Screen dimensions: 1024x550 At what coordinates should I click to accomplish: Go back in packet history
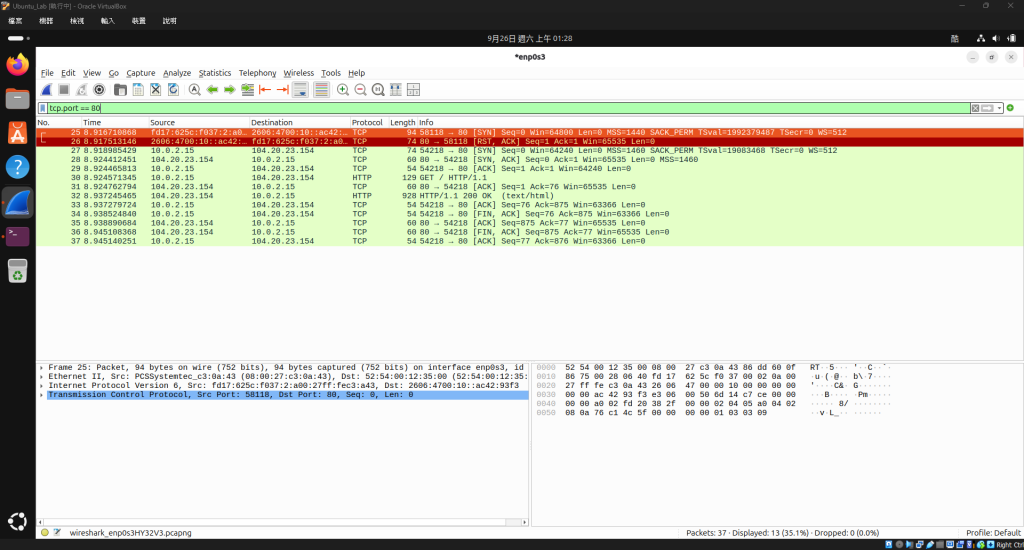[x=212, y=89]
